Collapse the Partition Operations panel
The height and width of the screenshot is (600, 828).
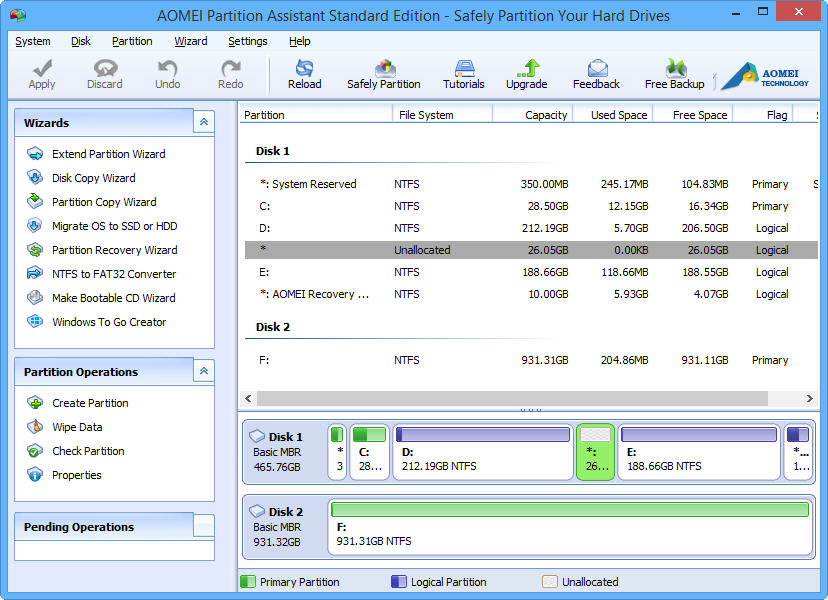click(x=203, y=371)
